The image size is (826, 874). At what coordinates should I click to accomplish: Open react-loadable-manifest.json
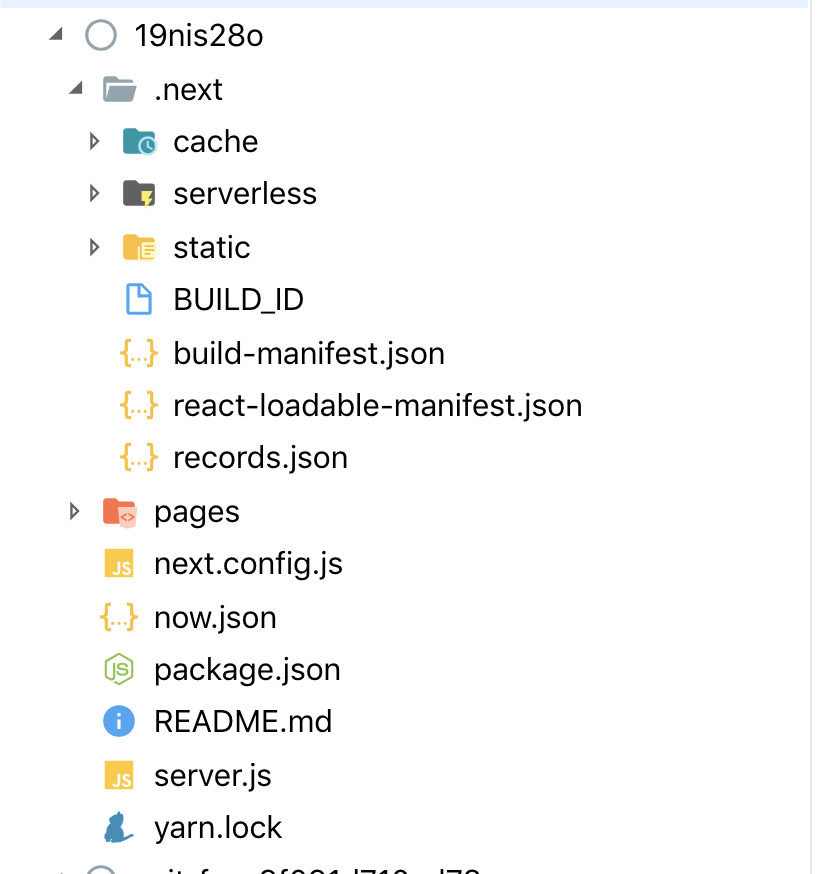coord(377,406)
